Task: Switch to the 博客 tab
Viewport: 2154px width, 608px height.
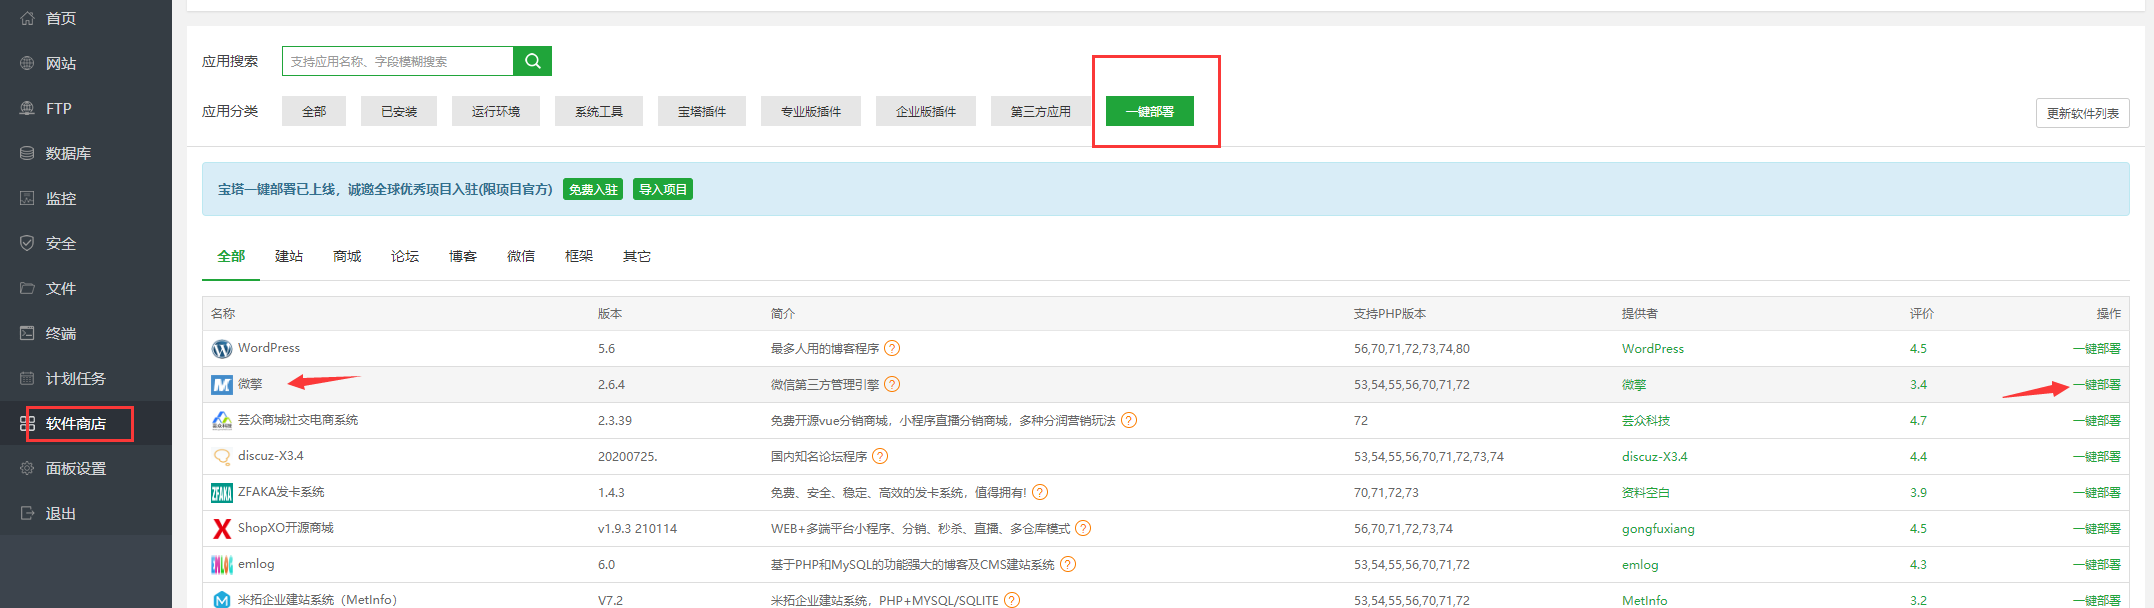Action: click(x=463, y=256)
